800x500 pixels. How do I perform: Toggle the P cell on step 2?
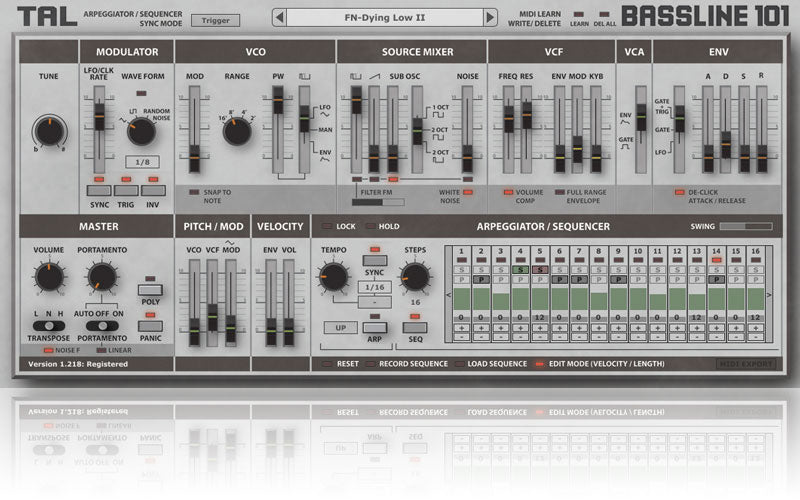(481, 280)
